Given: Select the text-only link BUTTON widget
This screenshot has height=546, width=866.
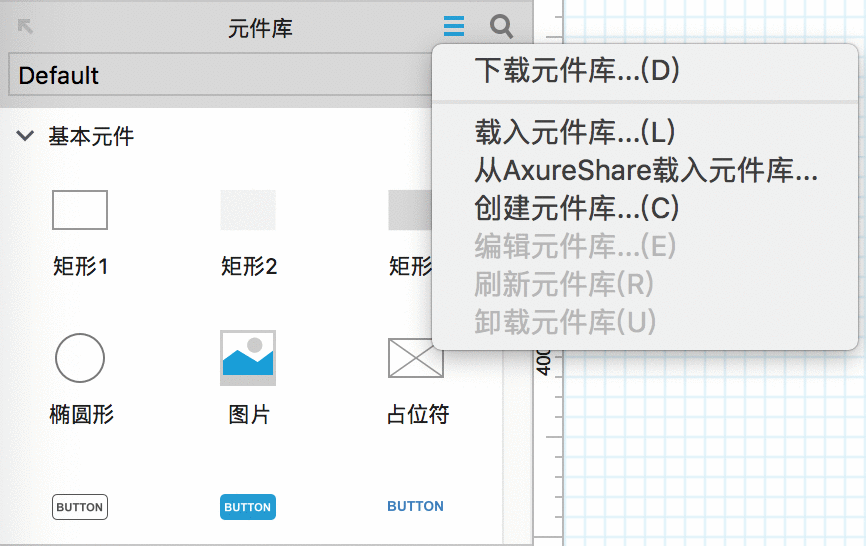Looking at the screenshot, I should pos(415,506).
